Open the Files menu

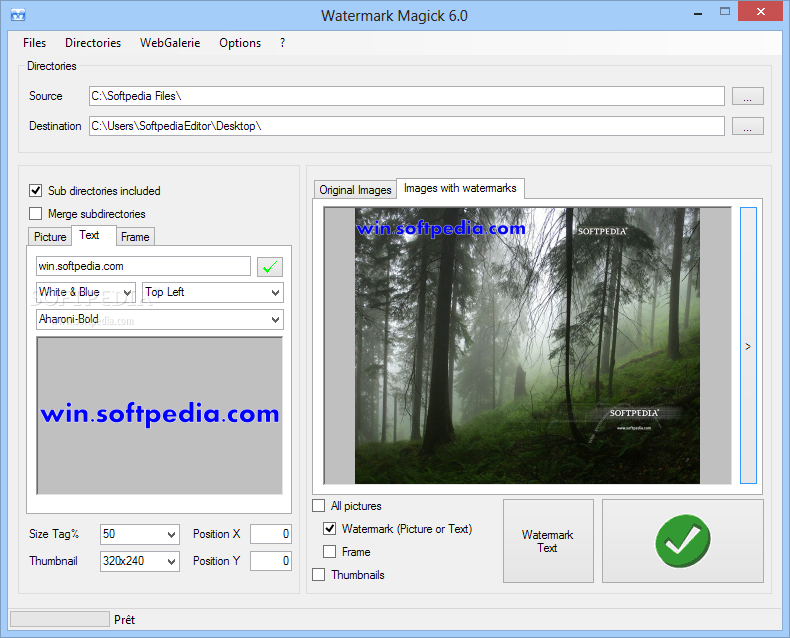tap(34, 43)
